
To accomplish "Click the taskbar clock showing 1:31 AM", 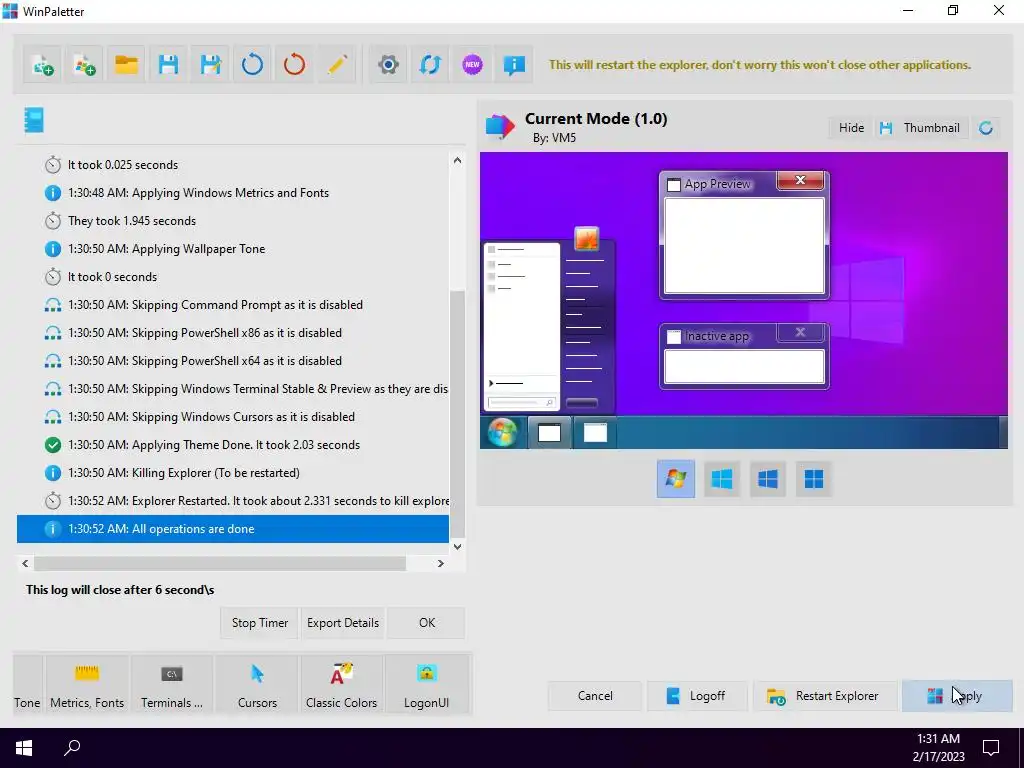I will tap(938, 748).
